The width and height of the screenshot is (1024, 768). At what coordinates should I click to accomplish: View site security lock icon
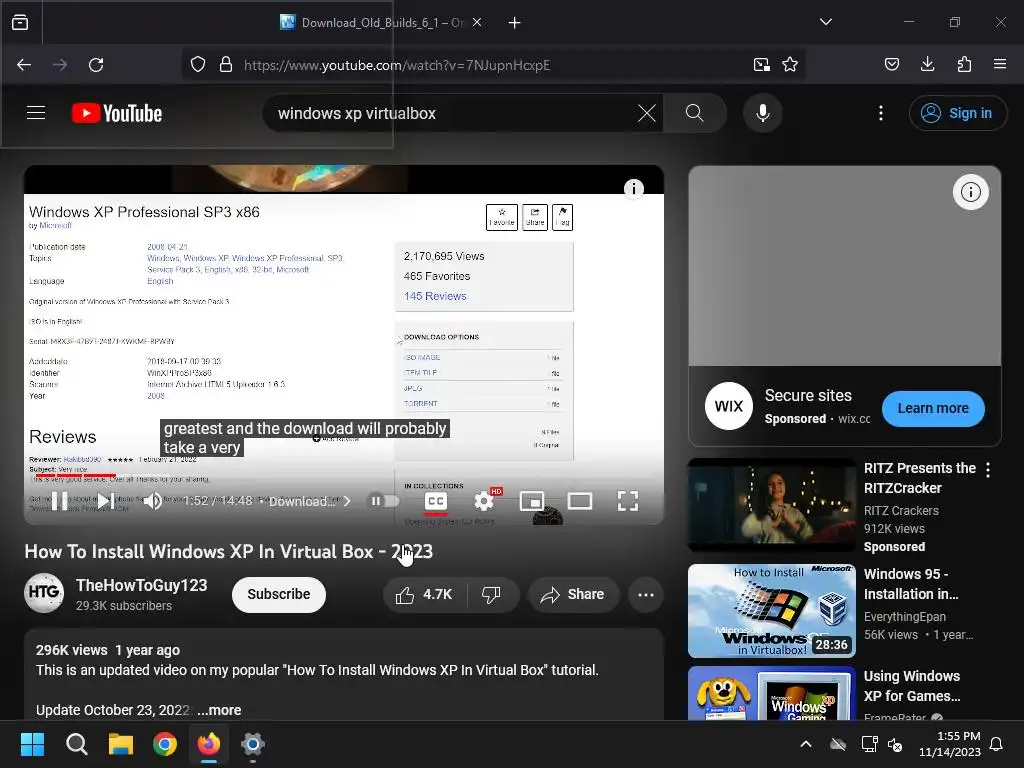click(226, 65)
